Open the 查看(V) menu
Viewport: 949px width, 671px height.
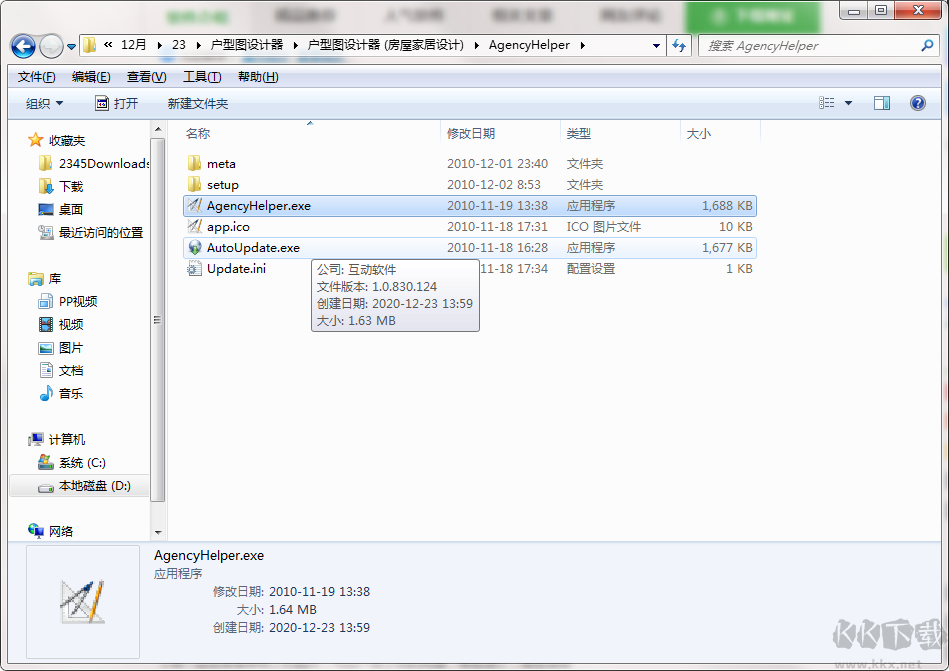pyautogui.click(x=146, y=77)
